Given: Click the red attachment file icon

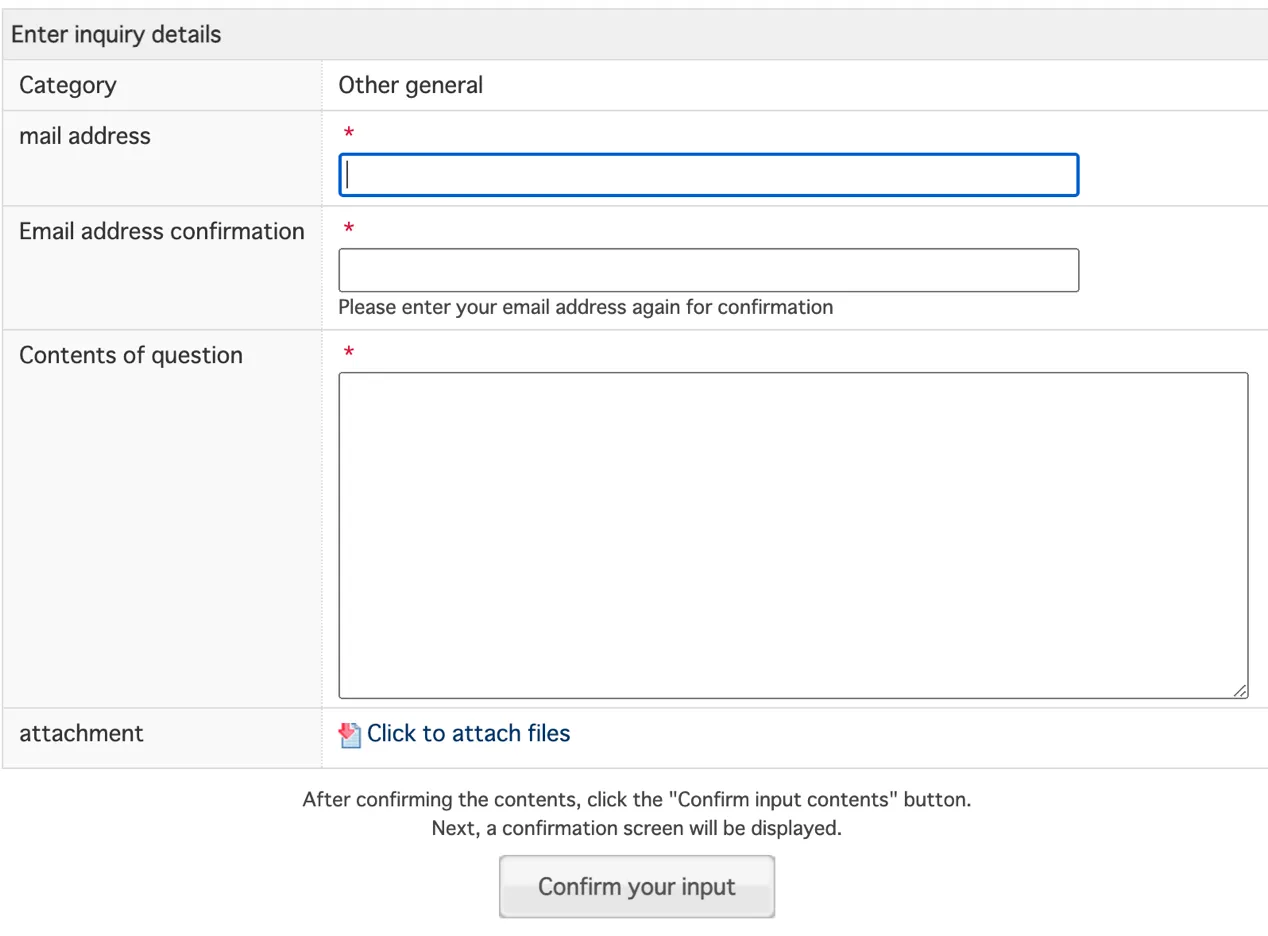Looking at the screenshot, I should tap(349, 735).
